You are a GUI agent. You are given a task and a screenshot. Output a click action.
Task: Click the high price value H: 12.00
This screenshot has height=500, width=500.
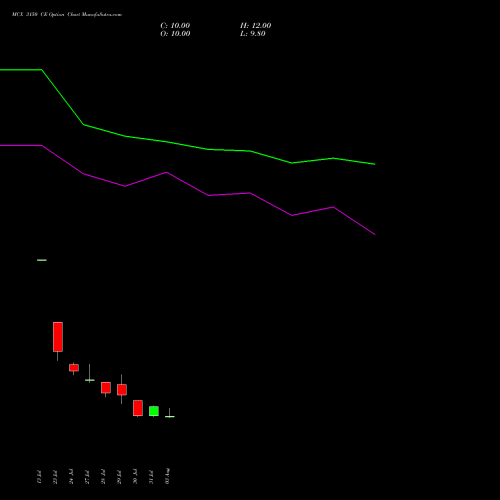point(255,26)
